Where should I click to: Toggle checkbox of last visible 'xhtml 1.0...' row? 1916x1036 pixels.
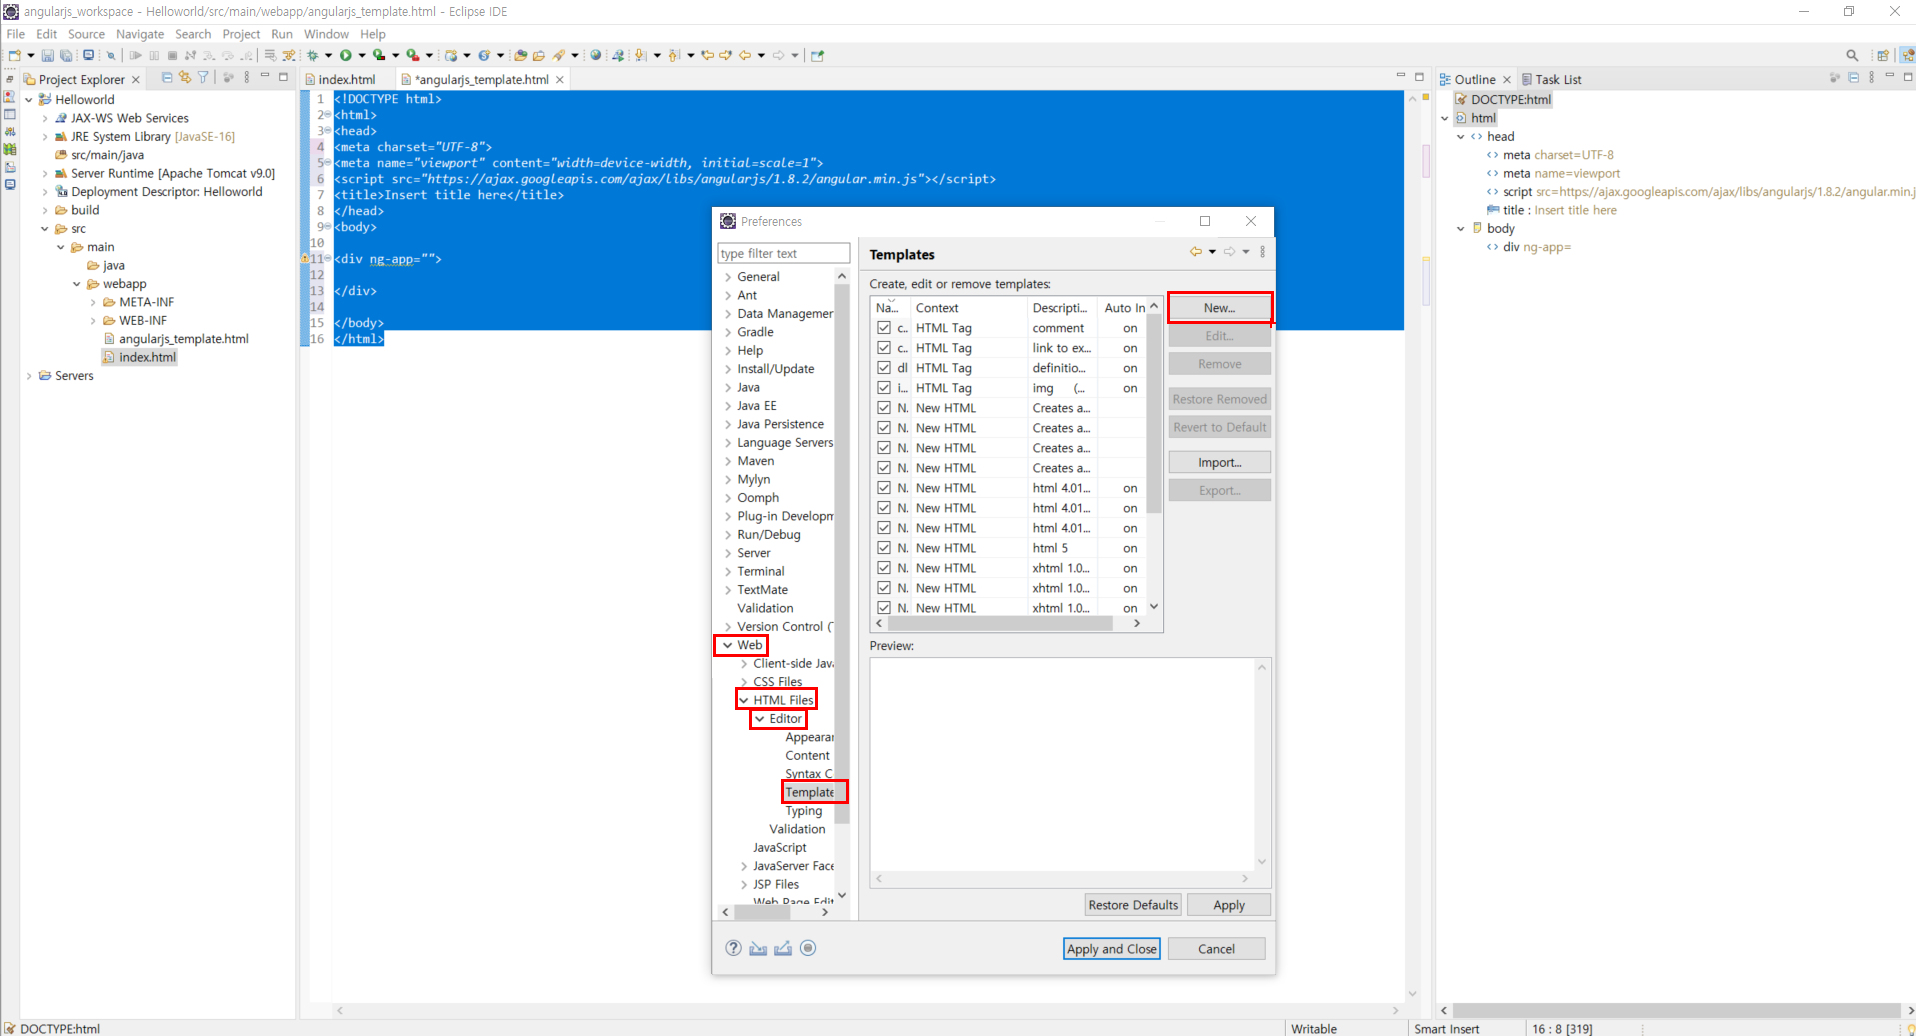pos(884,608)
